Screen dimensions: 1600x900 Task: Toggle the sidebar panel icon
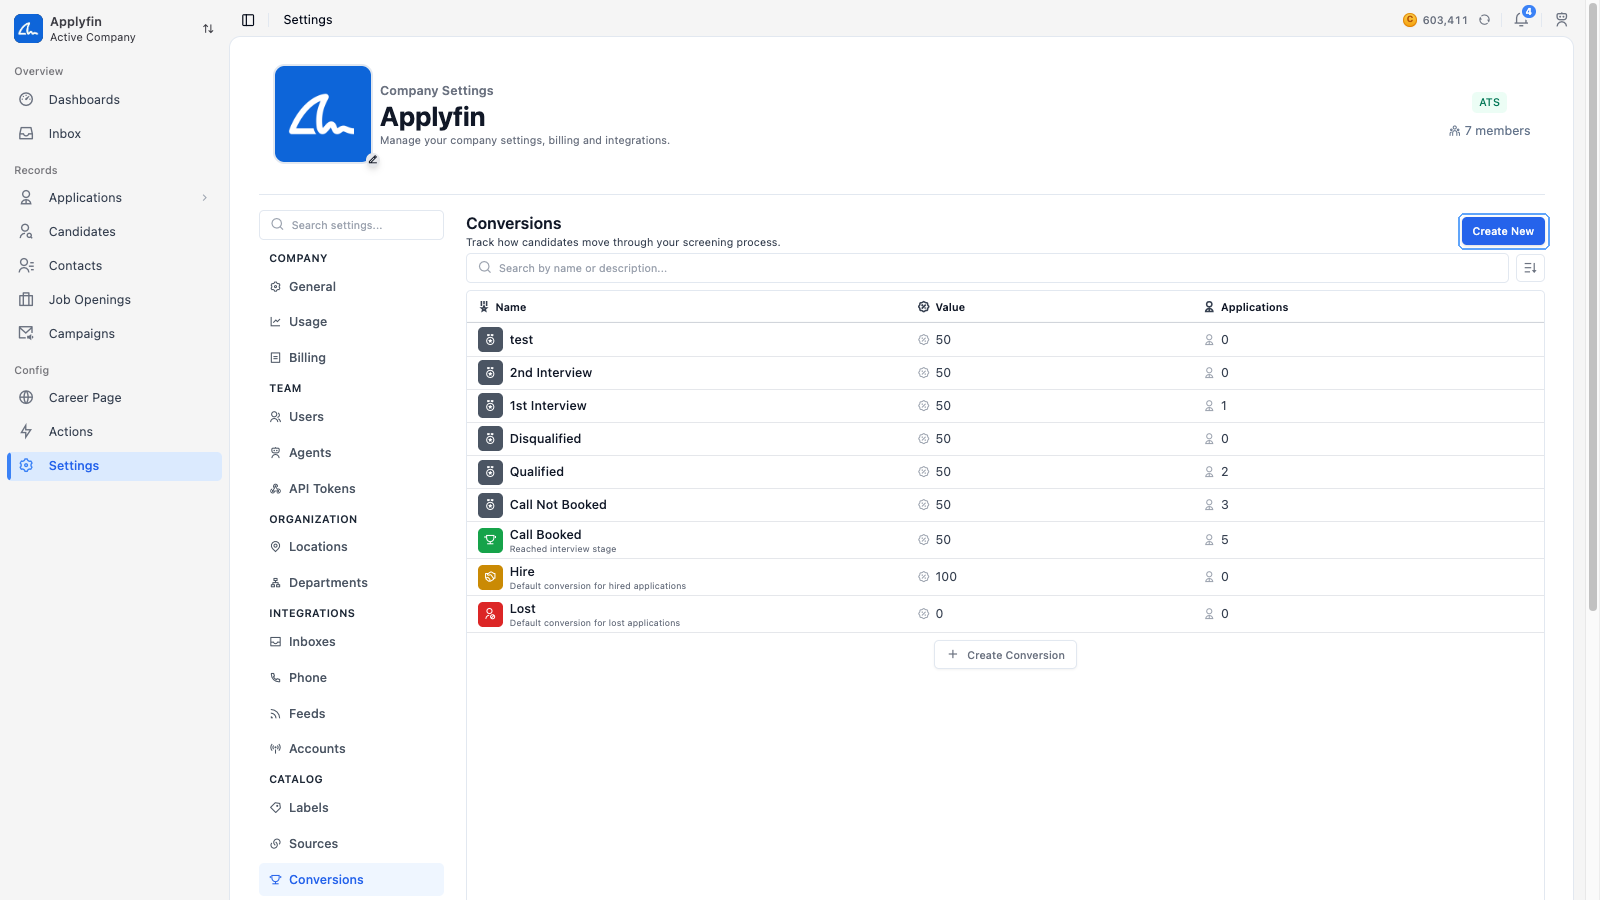coord(248,20)
